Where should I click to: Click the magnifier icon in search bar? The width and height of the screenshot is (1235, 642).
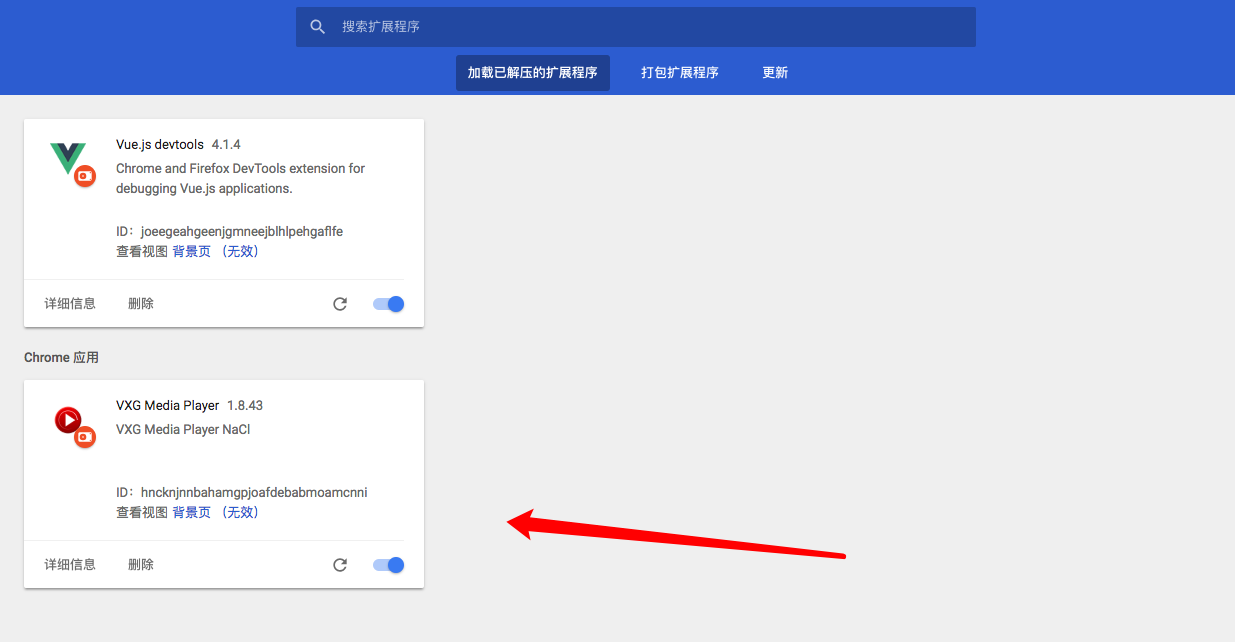click(x=318, y=27)
